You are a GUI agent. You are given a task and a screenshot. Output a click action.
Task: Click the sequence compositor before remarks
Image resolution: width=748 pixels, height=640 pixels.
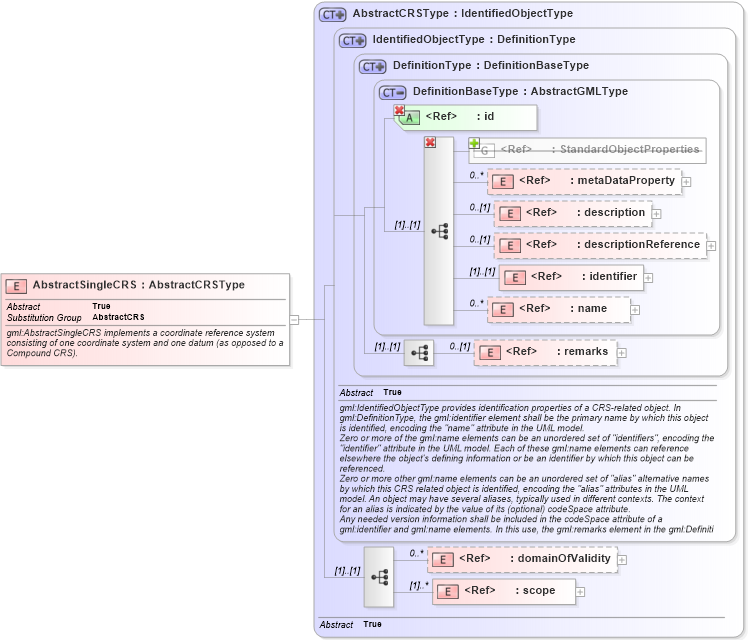click(x=419, y=353)
